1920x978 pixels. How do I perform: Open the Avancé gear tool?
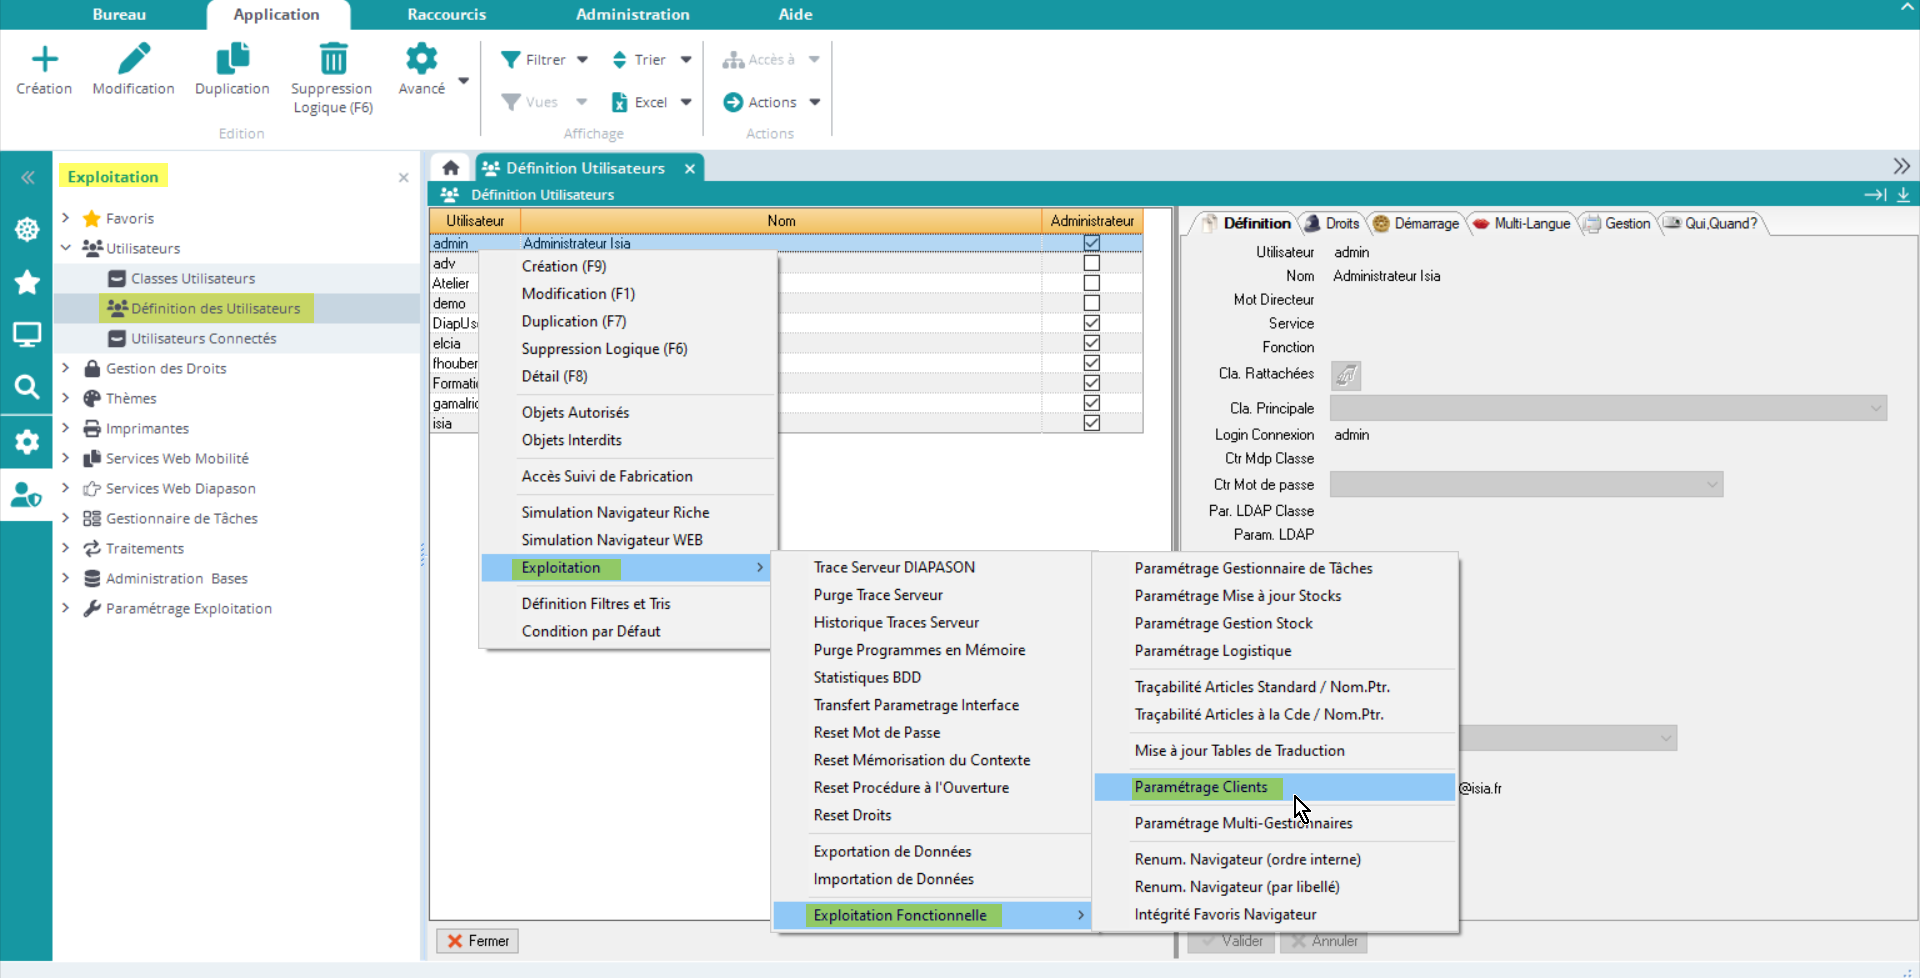[x=421, y=60]
